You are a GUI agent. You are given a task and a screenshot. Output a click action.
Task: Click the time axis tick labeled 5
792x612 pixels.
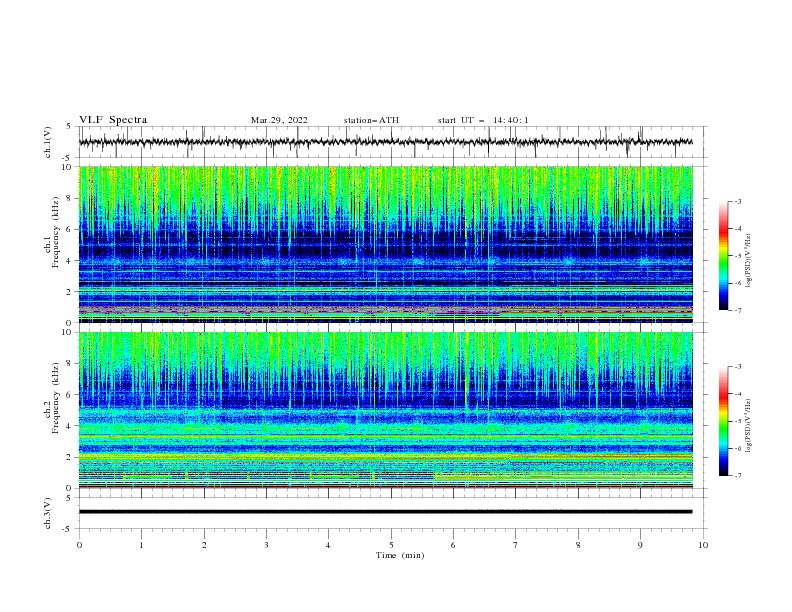click(391, 545)
